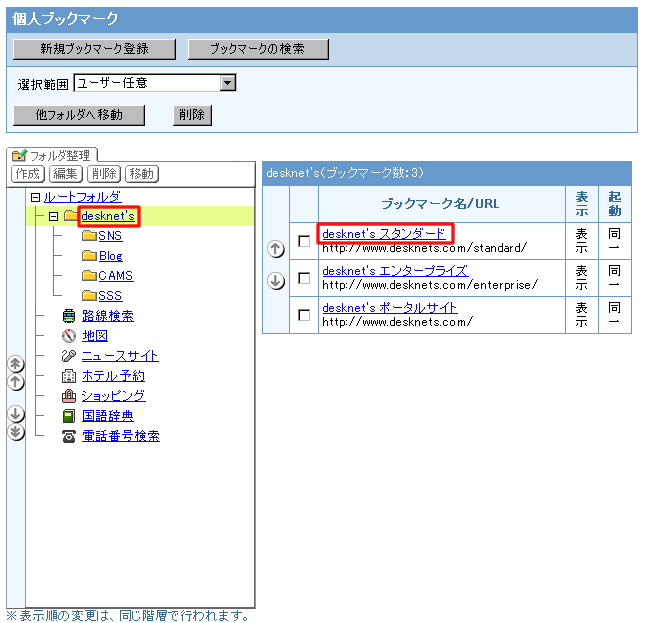Click the green dictionary icon beside 国語辞典

coord(69,416)
